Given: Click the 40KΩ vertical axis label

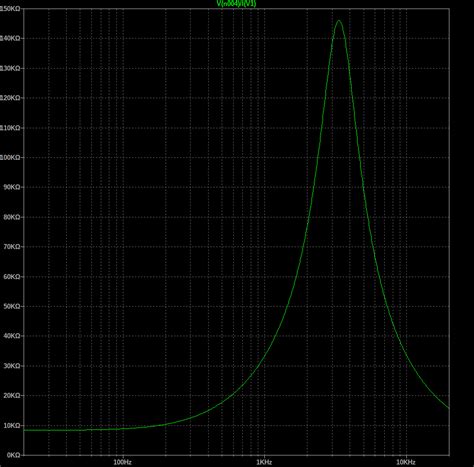Looking at the screenshot, I should [12, 336].
